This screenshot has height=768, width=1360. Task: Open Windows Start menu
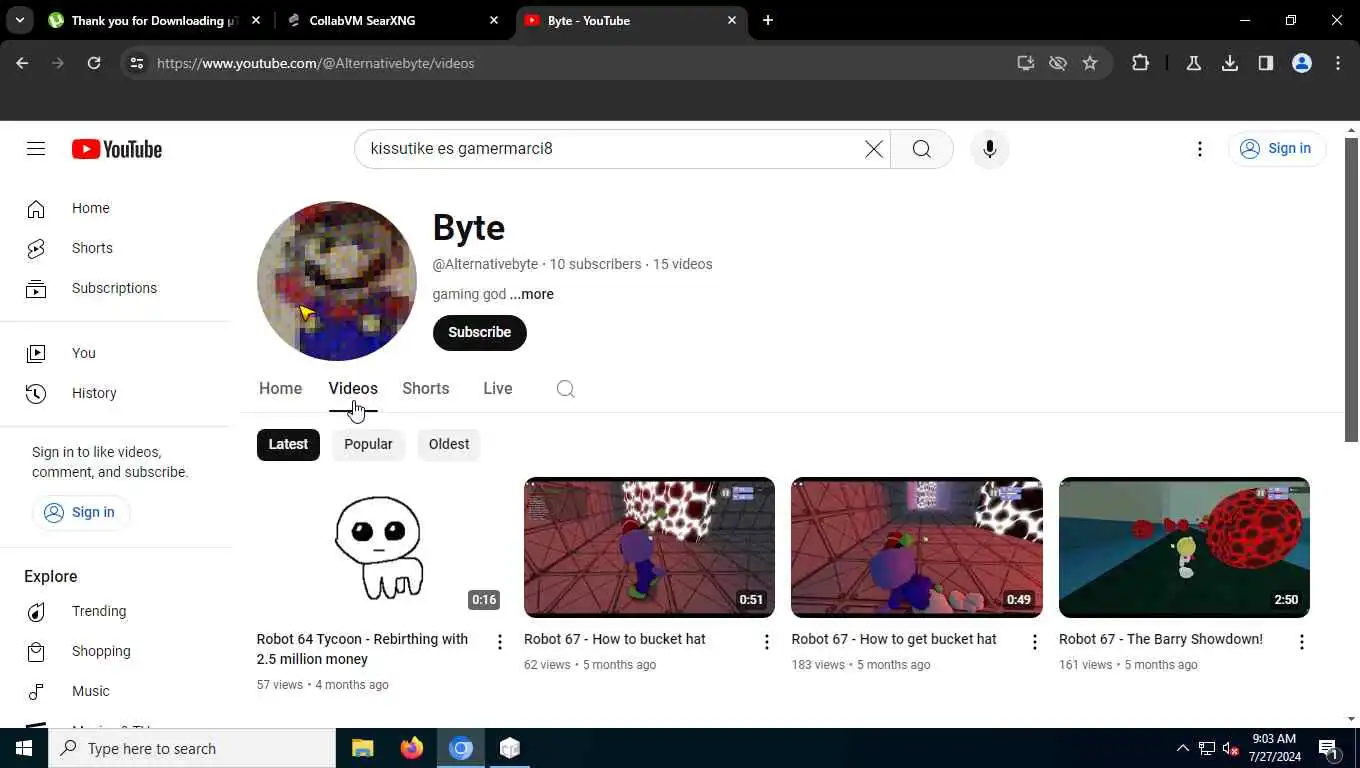[x=24, y=748]
